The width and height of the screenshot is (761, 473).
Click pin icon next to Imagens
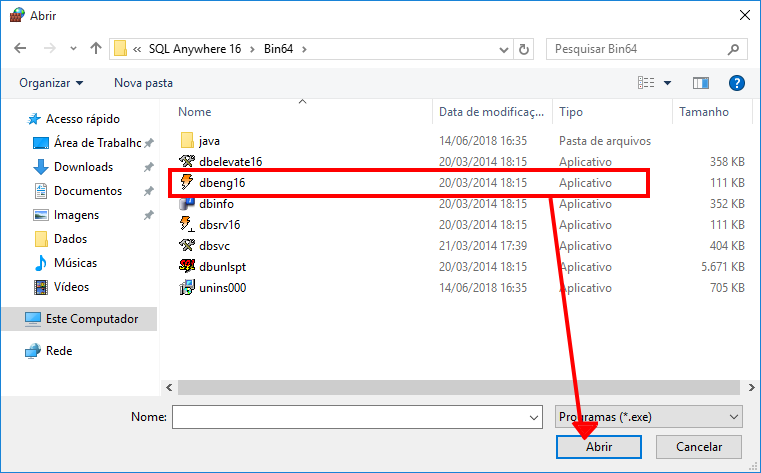tap(149, 215)
